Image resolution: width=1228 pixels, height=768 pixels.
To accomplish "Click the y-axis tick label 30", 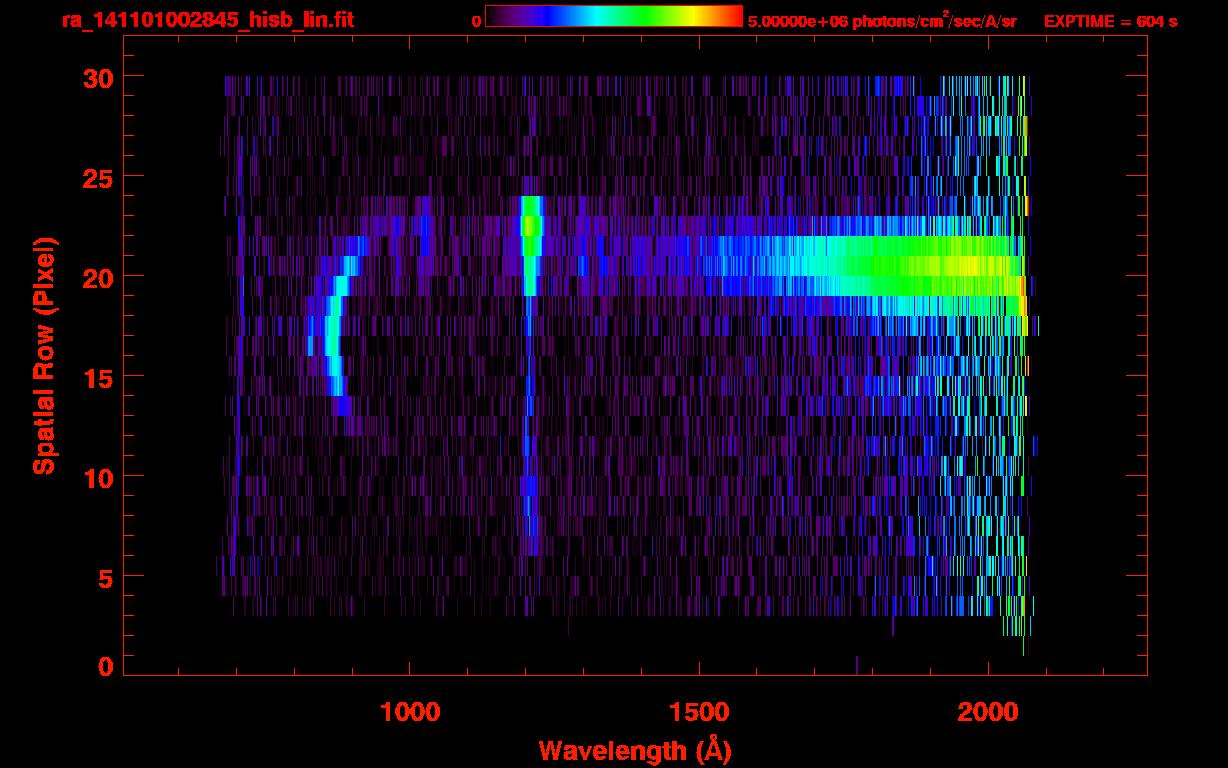I will pos(96,77).
